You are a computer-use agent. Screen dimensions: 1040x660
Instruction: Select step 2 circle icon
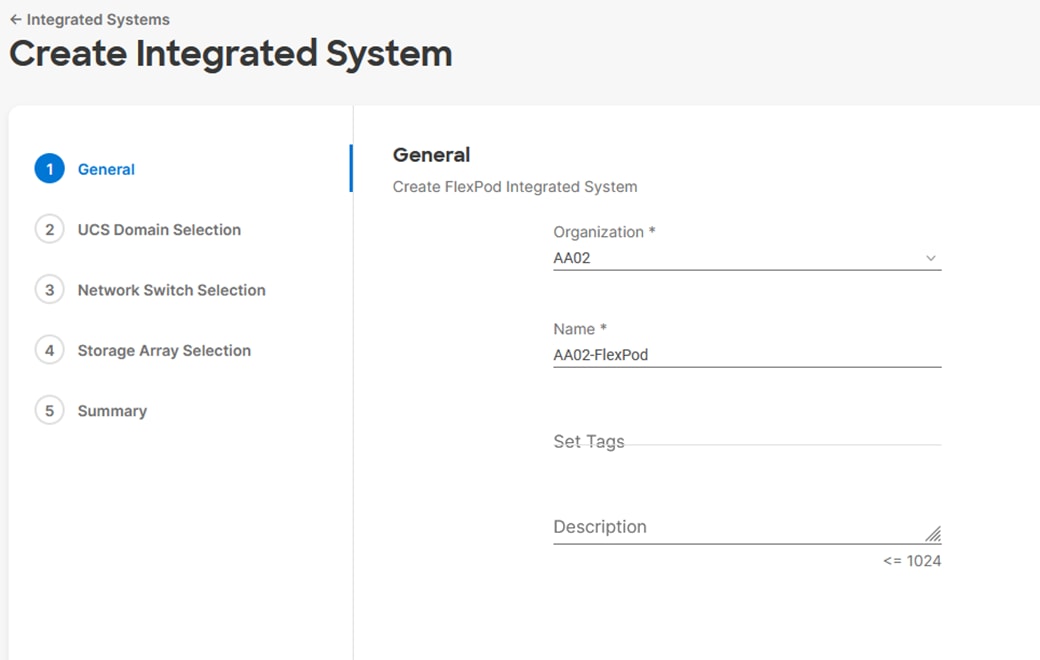[49, 230]
